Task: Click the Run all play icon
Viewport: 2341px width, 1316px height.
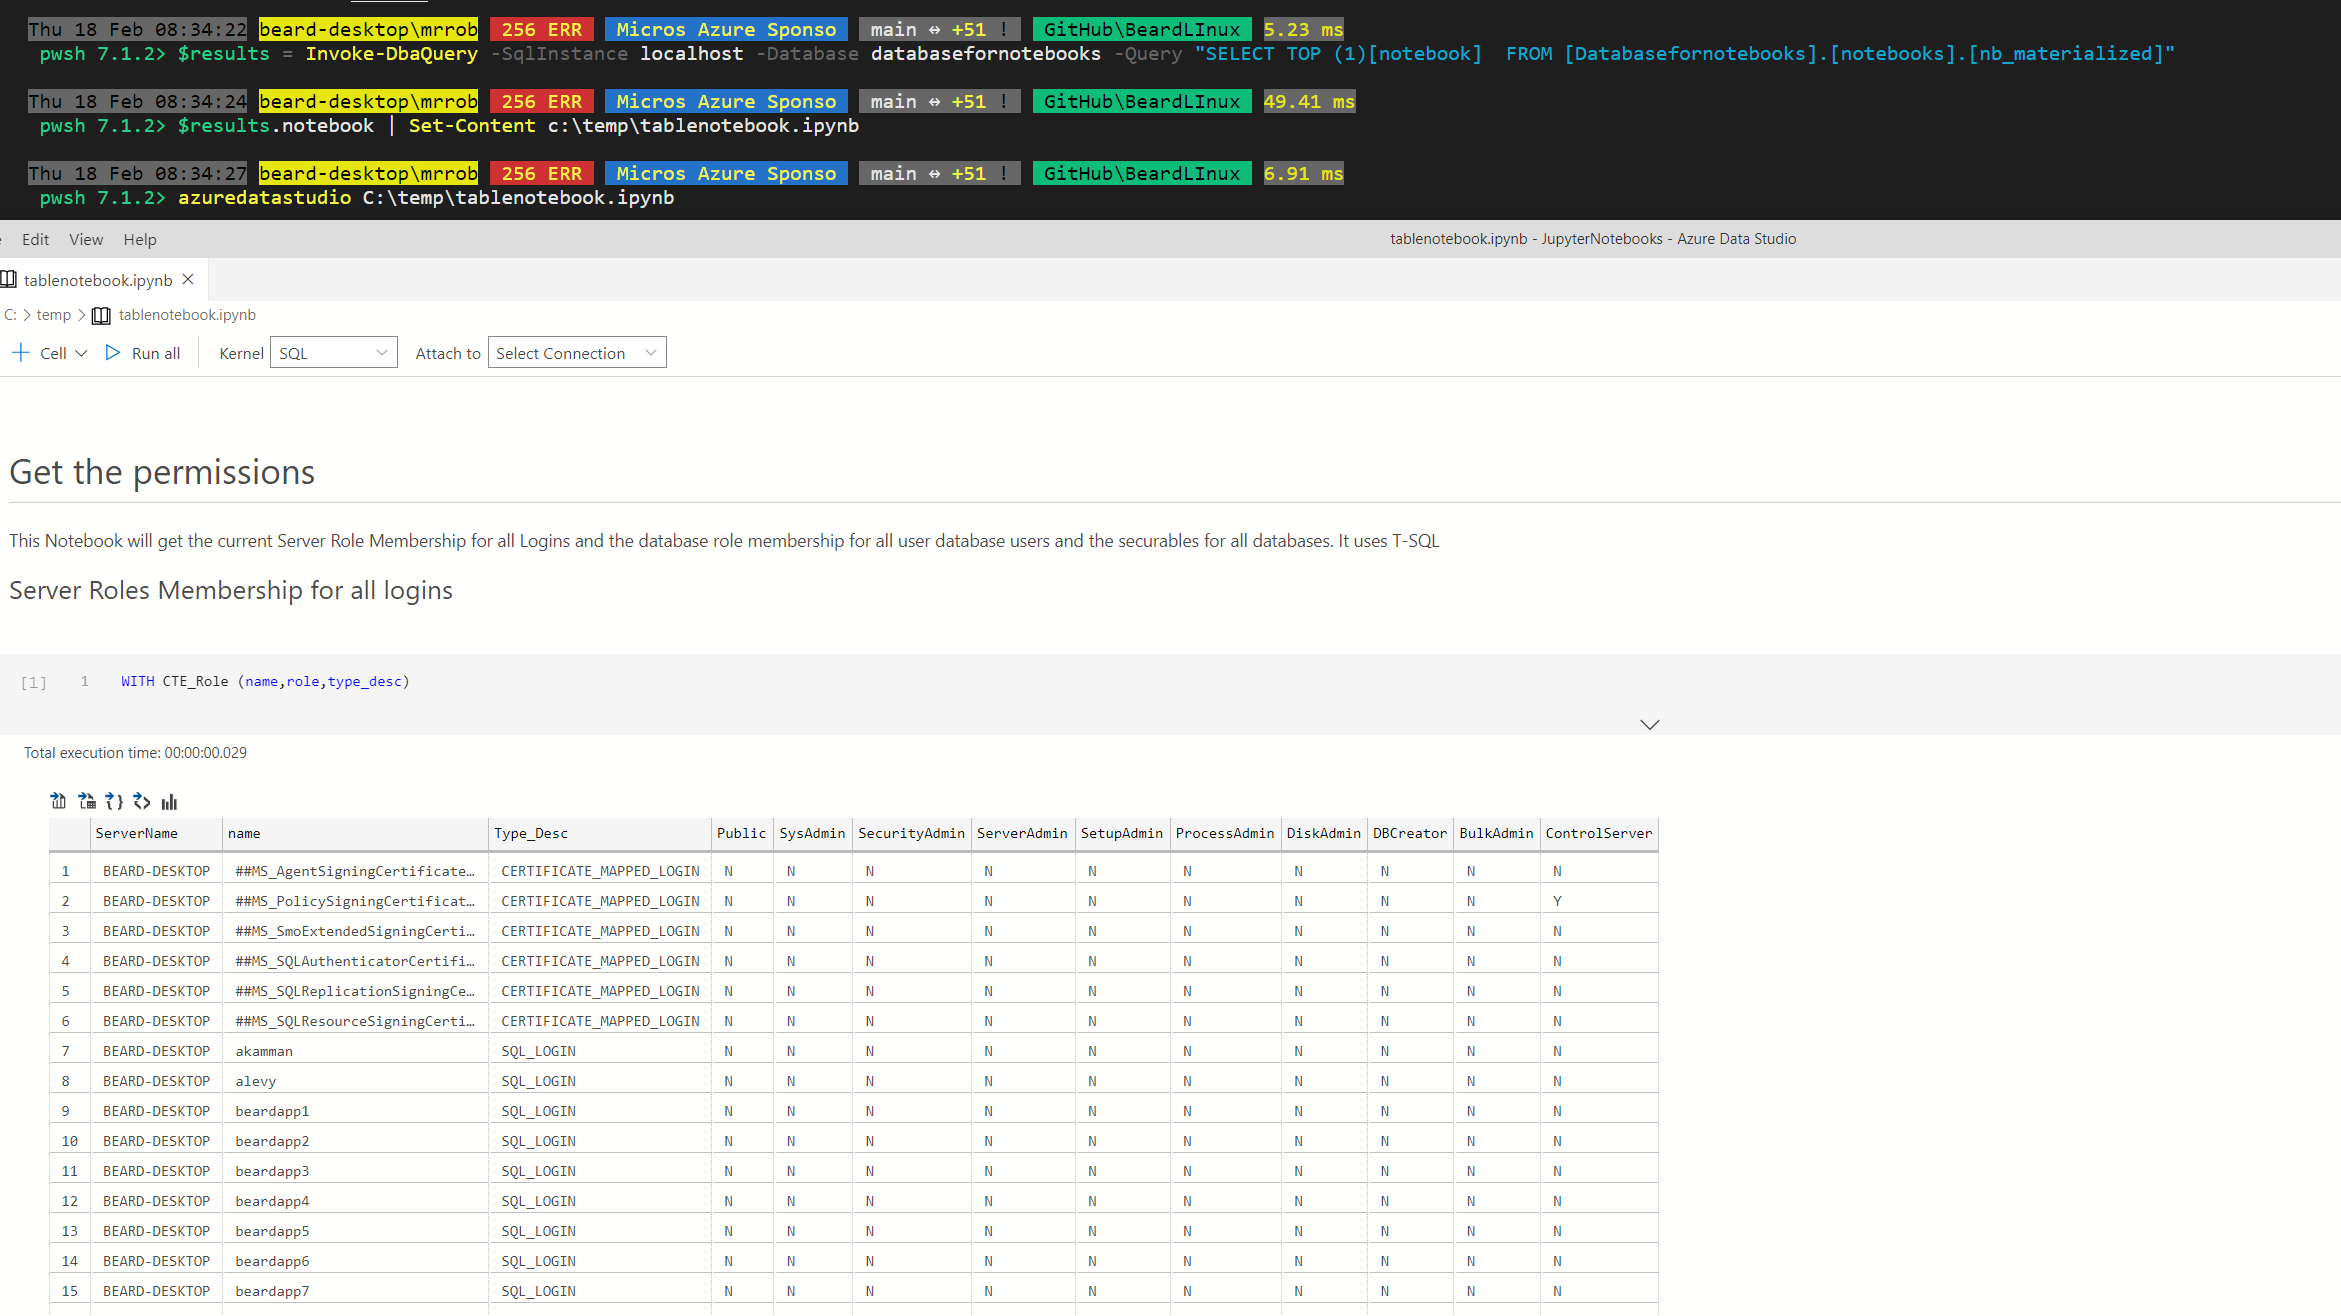Action: click(113, 353)
